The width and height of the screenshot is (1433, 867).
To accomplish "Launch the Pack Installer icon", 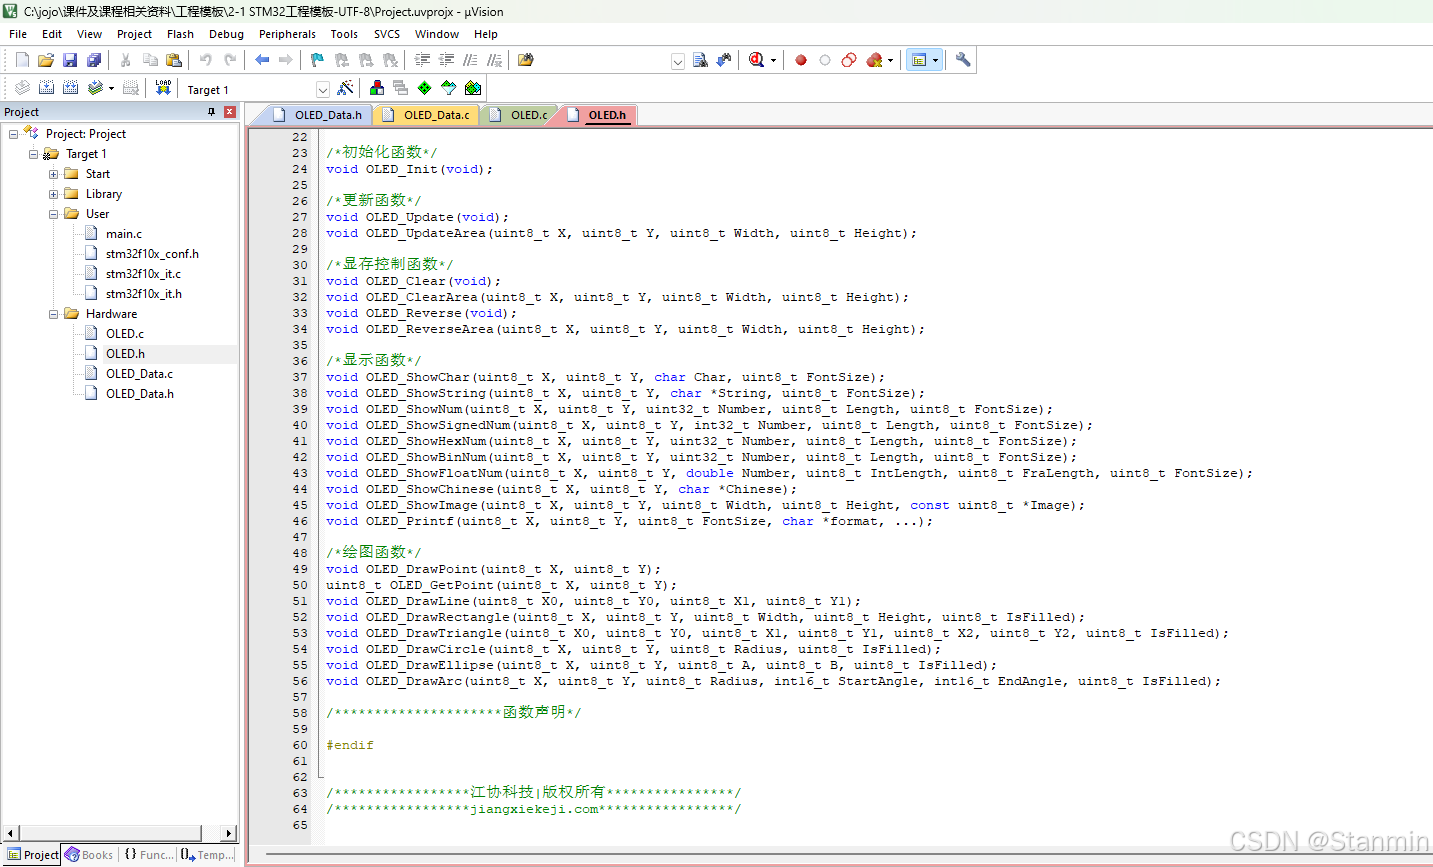I will [x=473, y=88].
